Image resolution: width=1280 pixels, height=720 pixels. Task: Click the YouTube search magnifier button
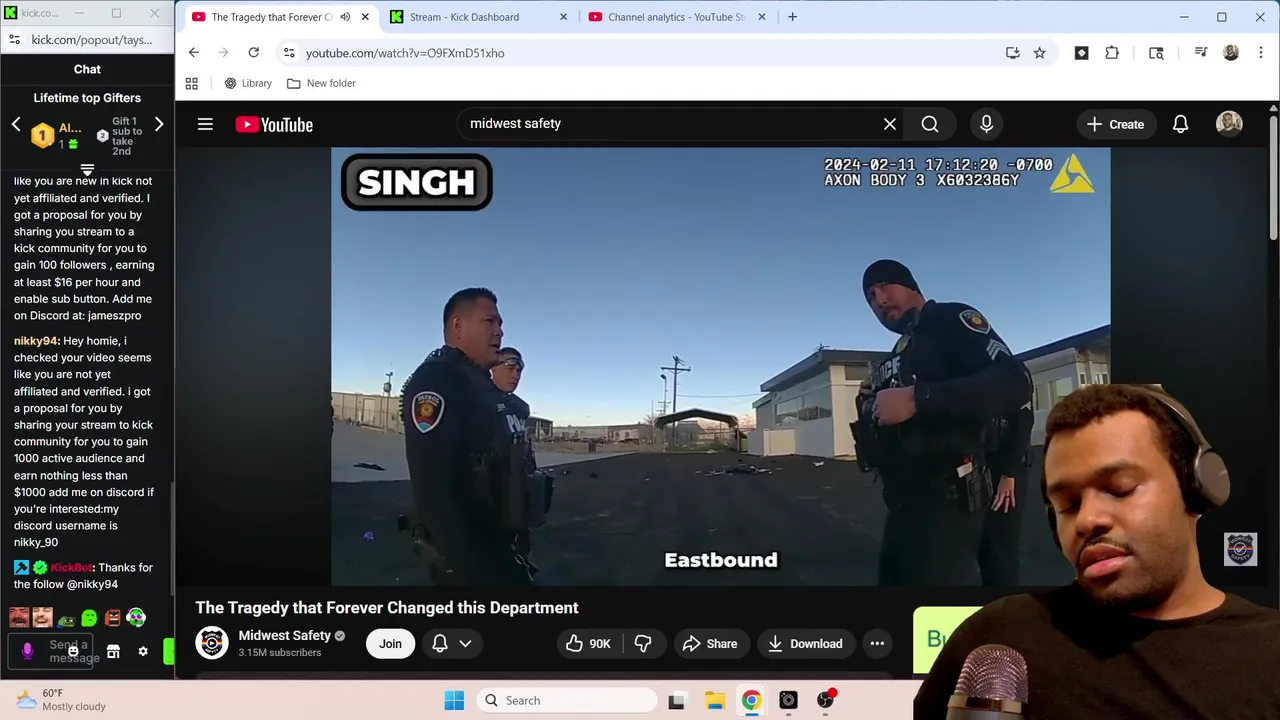click(930, 124)
